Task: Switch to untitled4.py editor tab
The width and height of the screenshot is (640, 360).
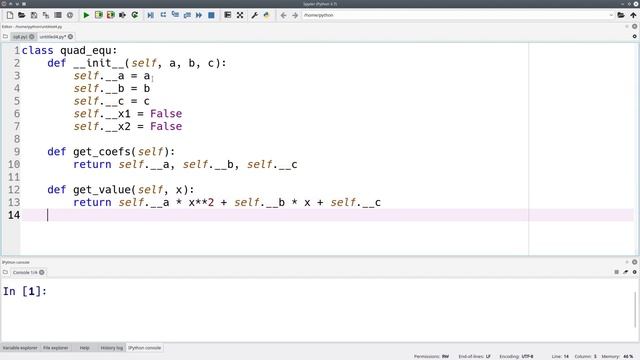Action: [x=53, y=37]
